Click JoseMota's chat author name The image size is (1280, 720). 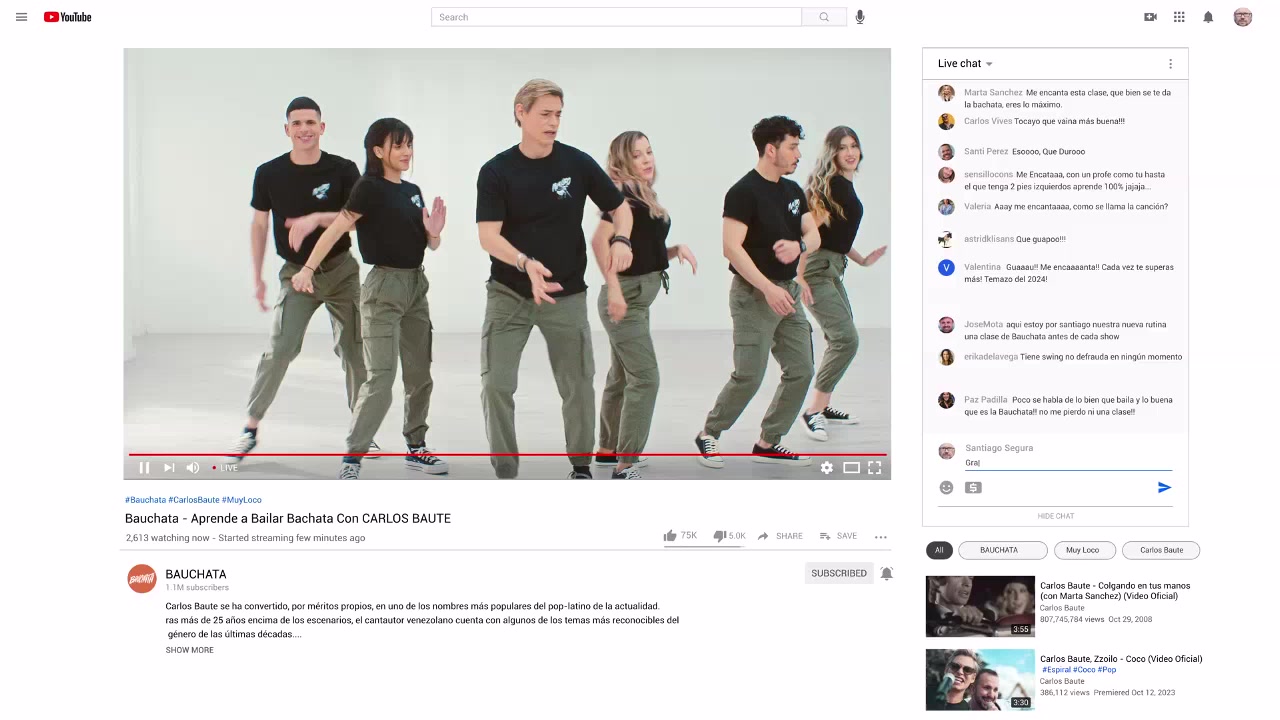(983, 325)
